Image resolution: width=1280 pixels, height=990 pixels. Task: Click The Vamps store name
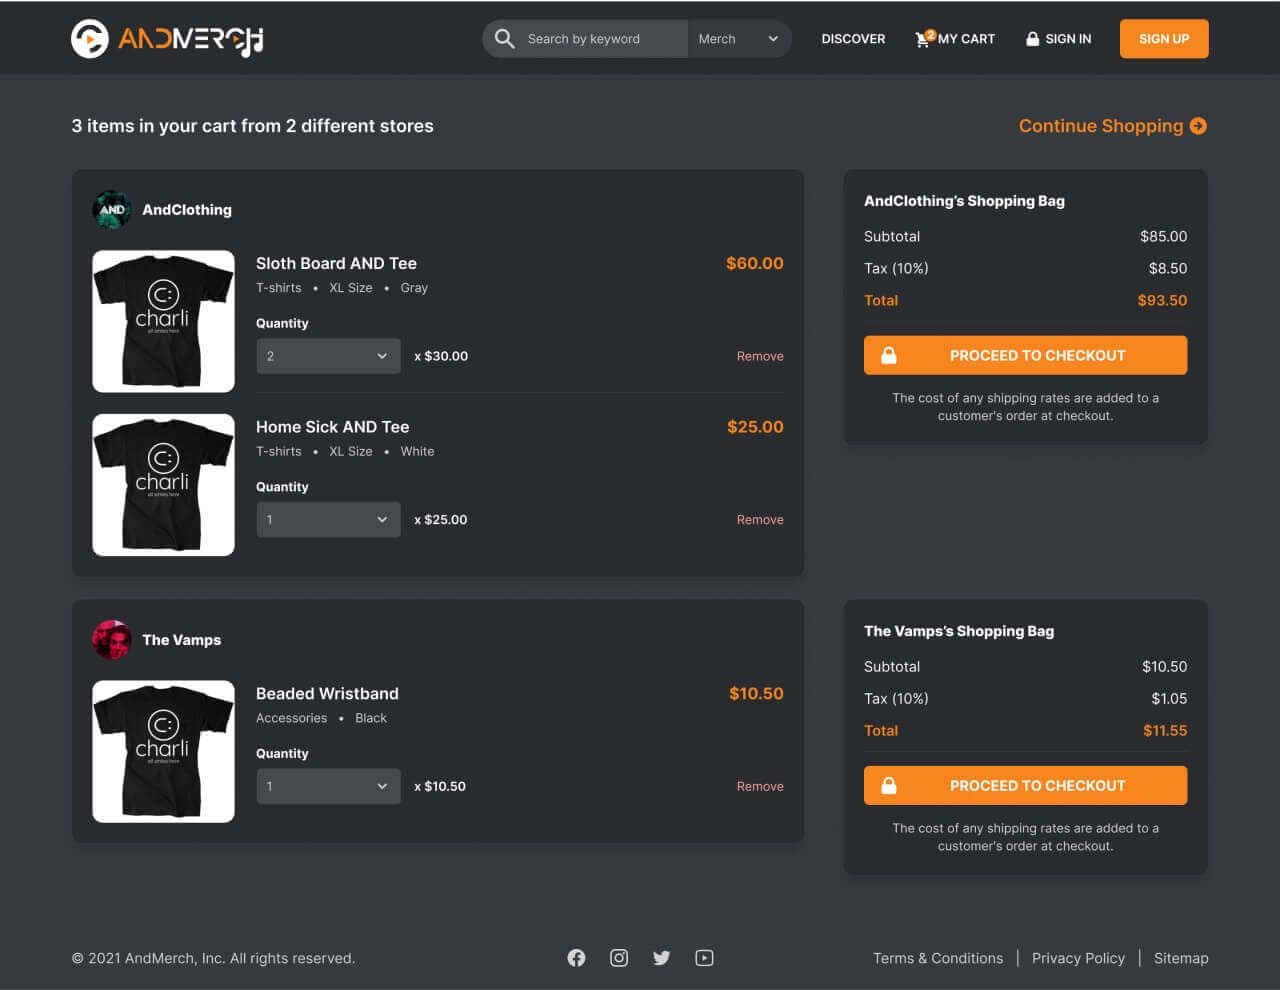[x=181, y=640]
